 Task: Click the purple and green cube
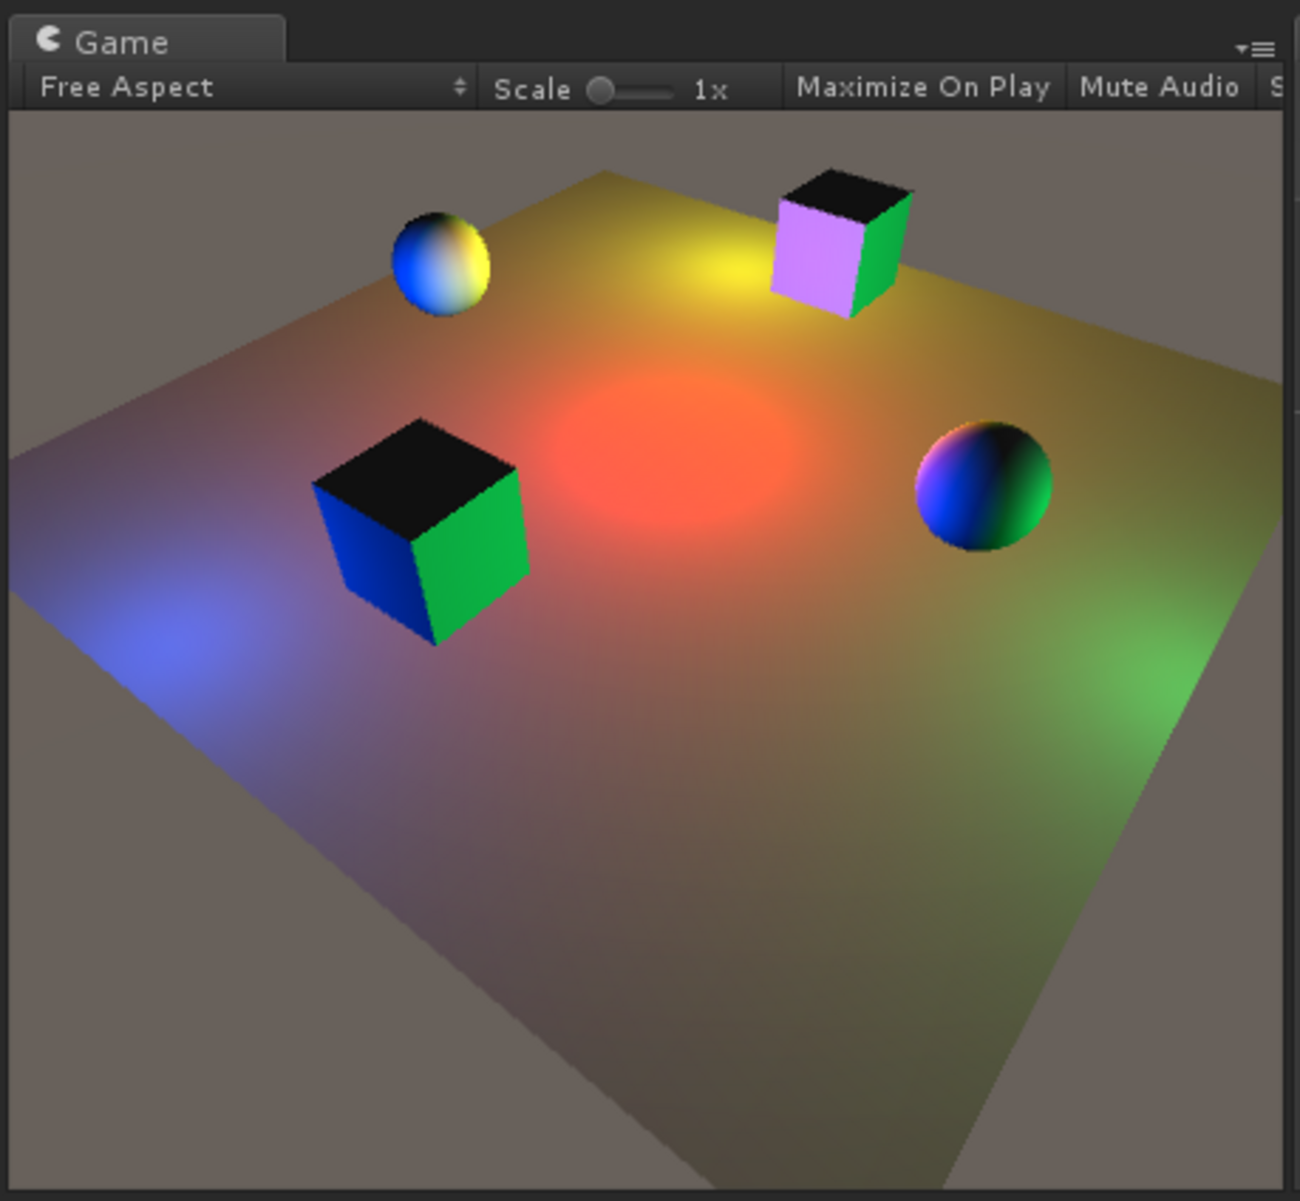[841, 243]
